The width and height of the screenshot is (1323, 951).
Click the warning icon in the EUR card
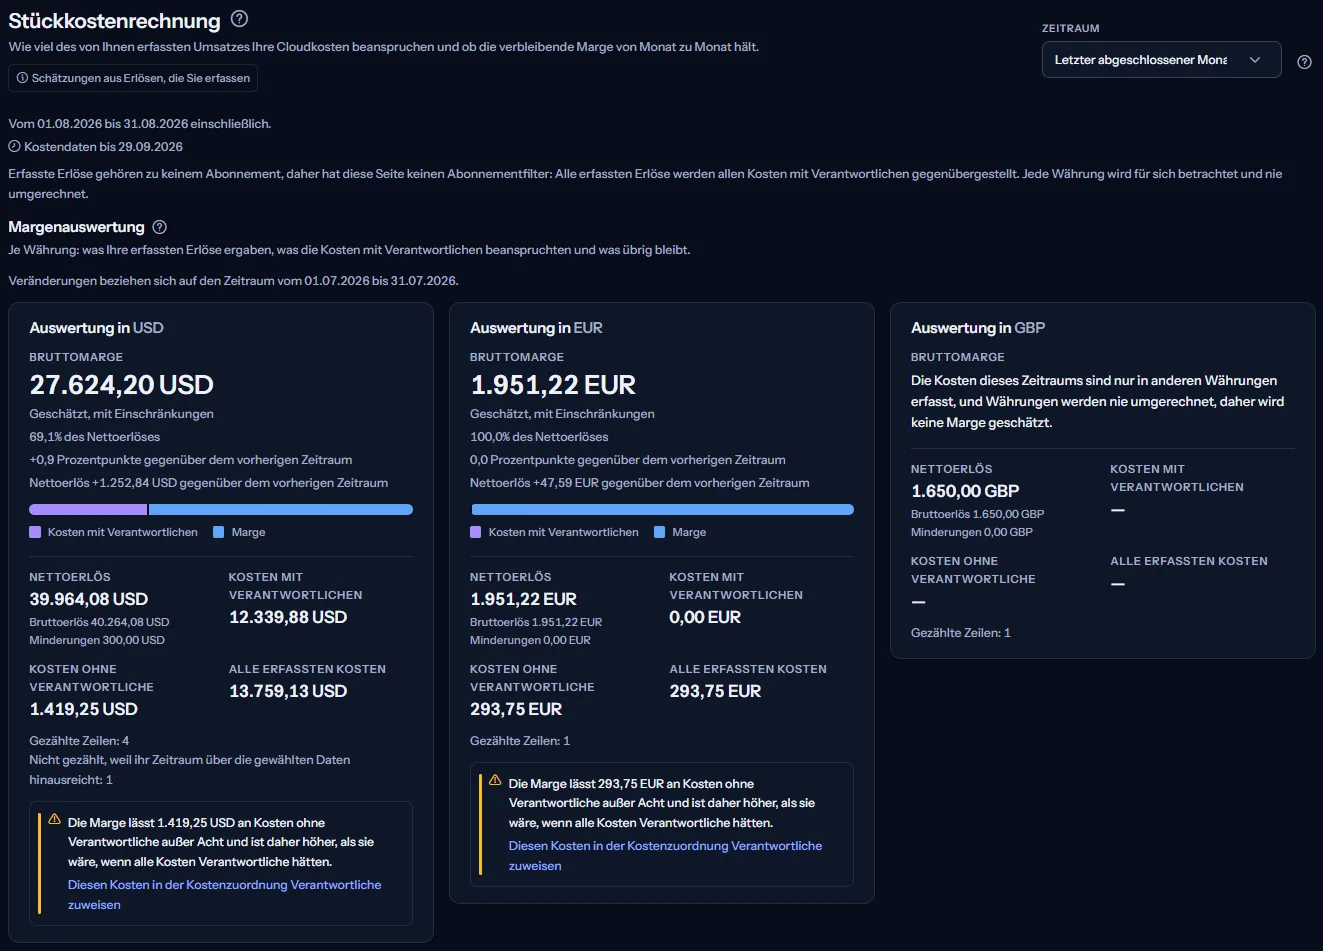click(x=495, y=780)
